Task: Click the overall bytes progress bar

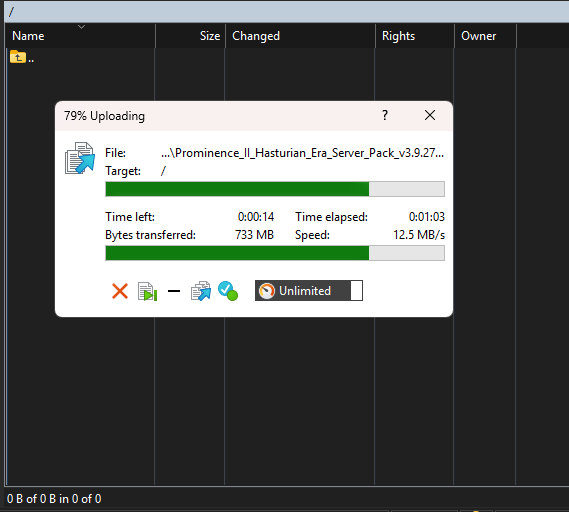Action: [275, 253]
